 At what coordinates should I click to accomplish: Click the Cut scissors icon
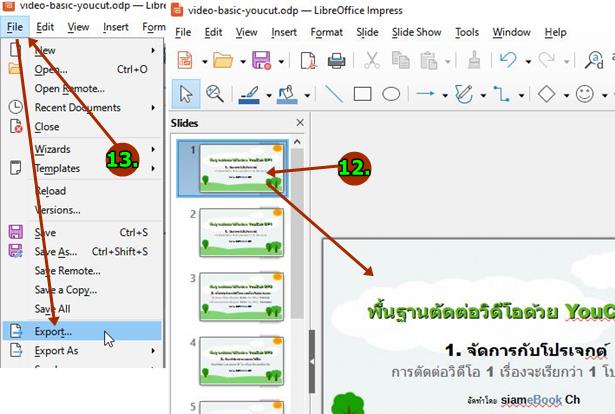372,61
